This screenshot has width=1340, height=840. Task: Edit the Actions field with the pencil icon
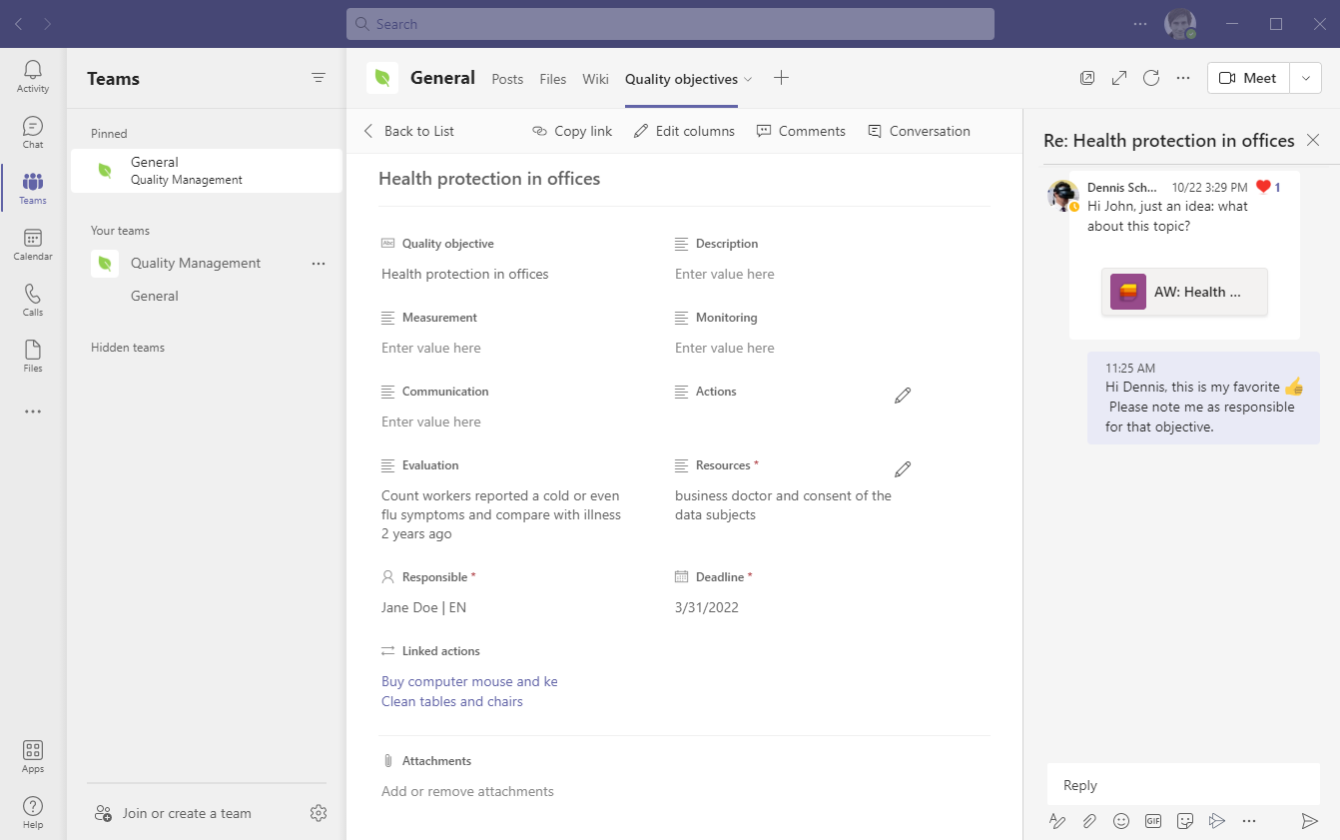click(902, 395)
